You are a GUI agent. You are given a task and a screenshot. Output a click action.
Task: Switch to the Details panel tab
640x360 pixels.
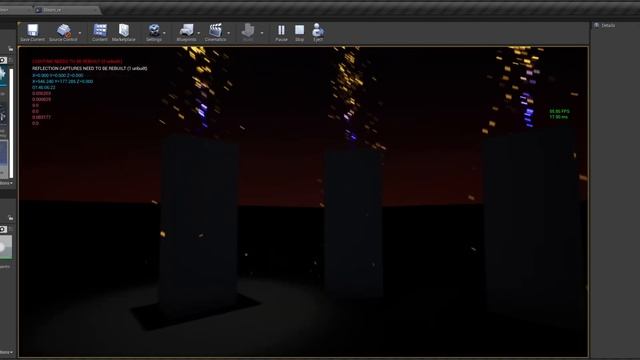point(605,25)
